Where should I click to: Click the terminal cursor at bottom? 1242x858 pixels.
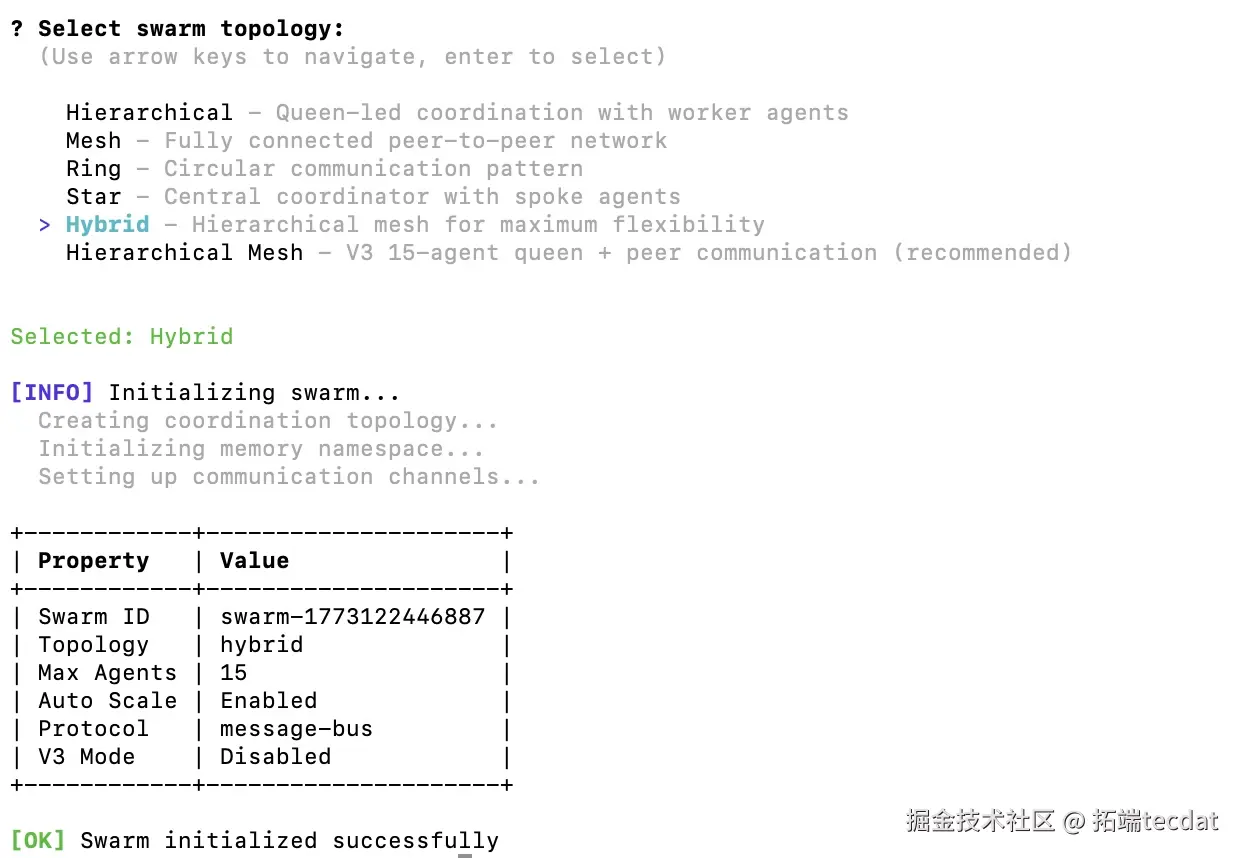point(465,854)
